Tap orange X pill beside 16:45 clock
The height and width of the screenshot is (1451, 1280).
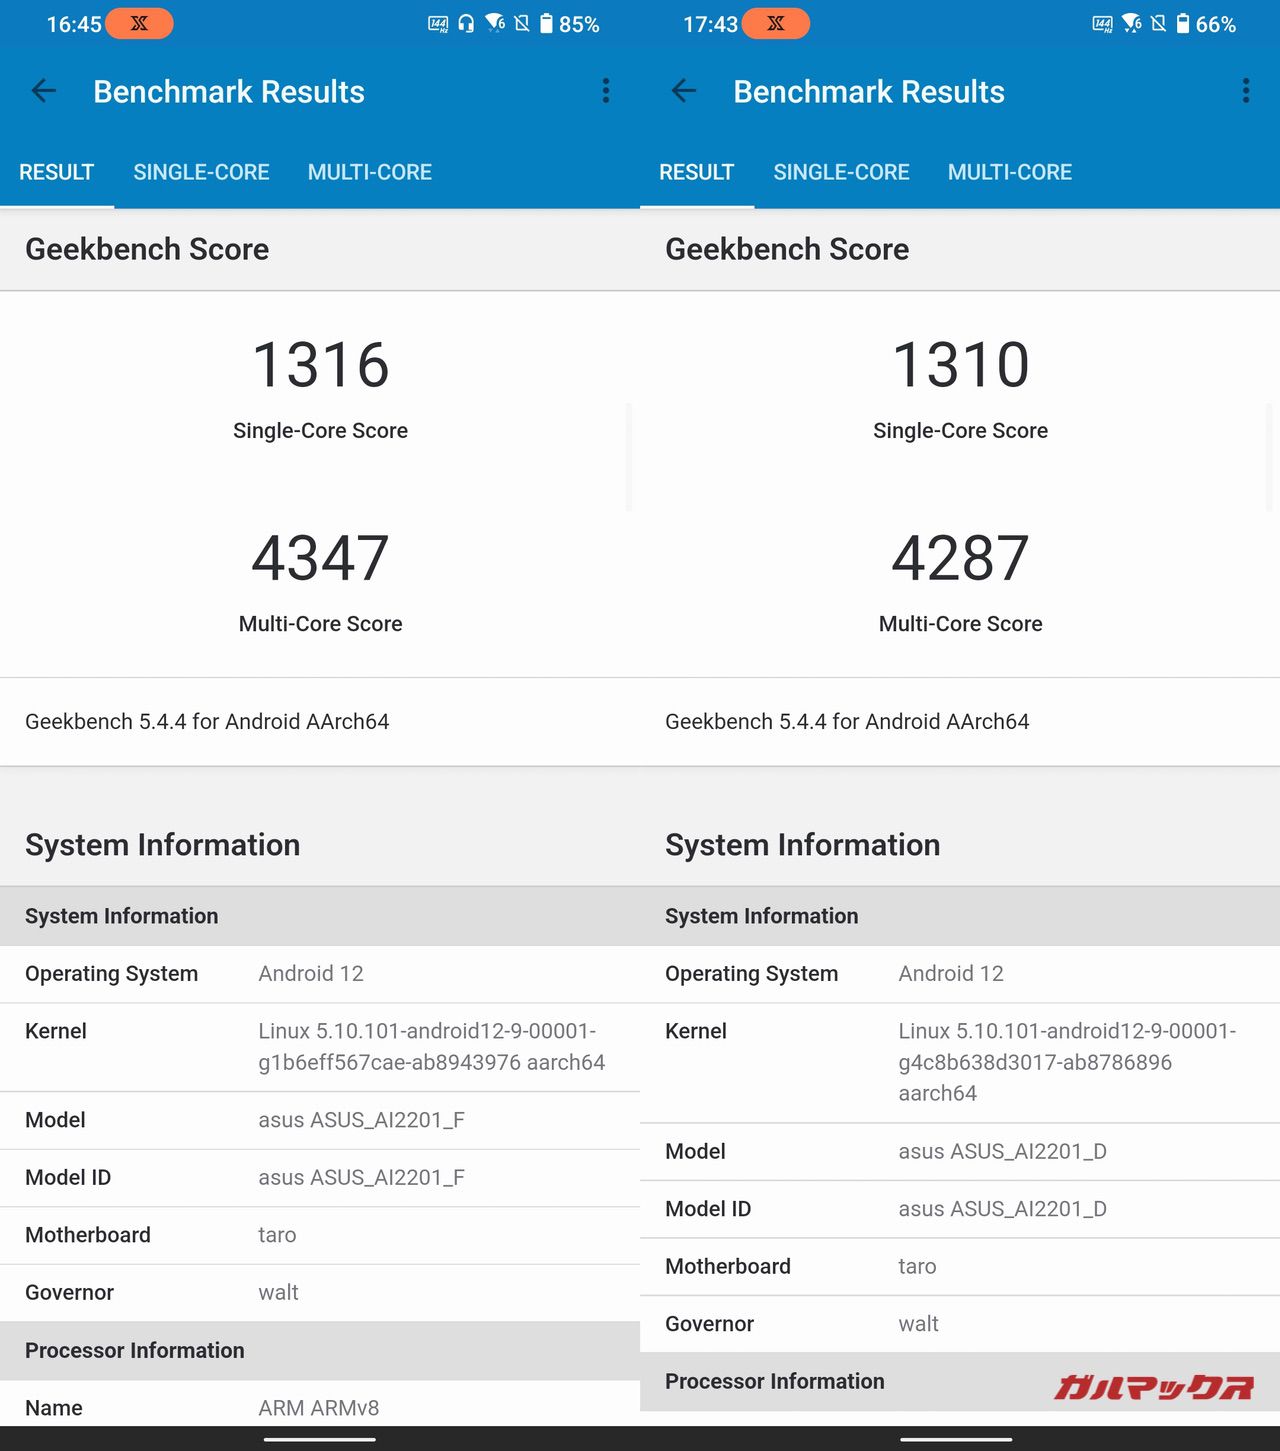click(x=139, y=24)
